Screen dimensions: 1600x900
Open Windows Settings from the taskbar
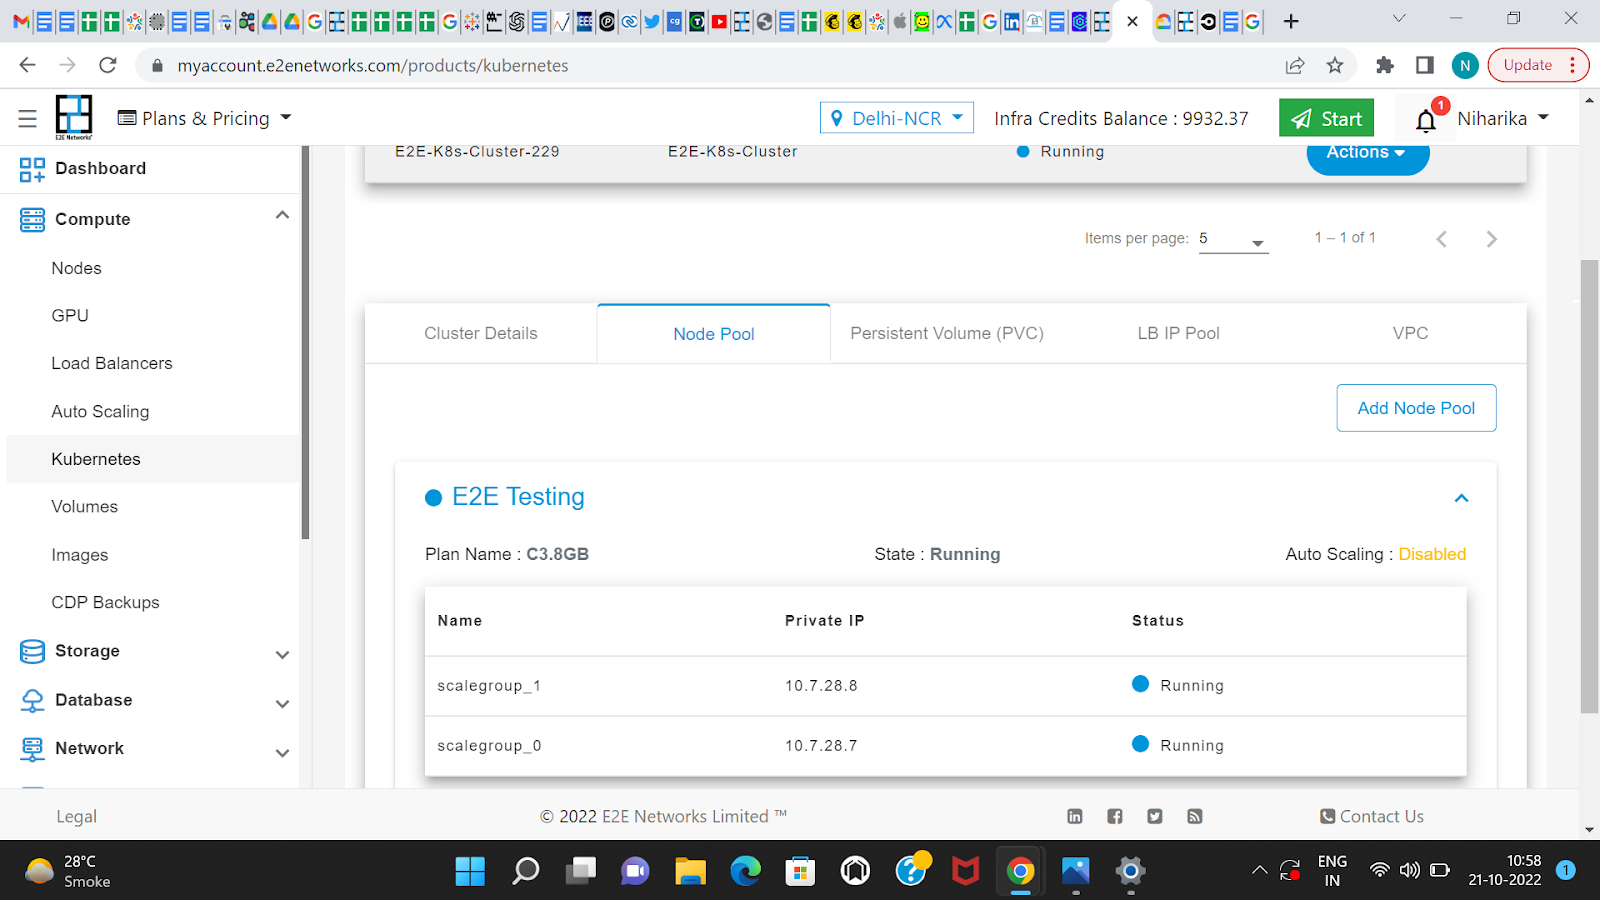1131,871
